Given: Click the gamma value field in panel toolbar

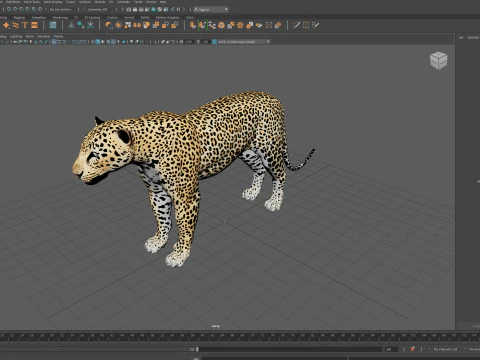Looking at the screenshot, I should click(206, 42).
